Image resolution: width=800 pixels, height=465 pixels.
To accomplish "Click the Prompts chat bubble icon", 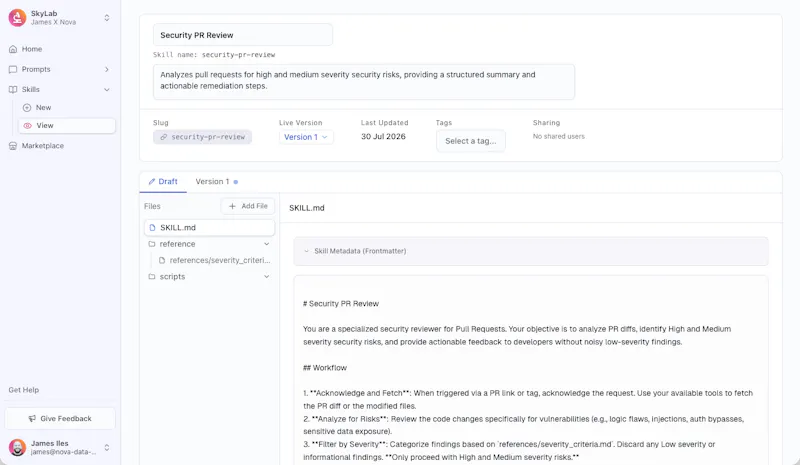I will pos(13,69).
